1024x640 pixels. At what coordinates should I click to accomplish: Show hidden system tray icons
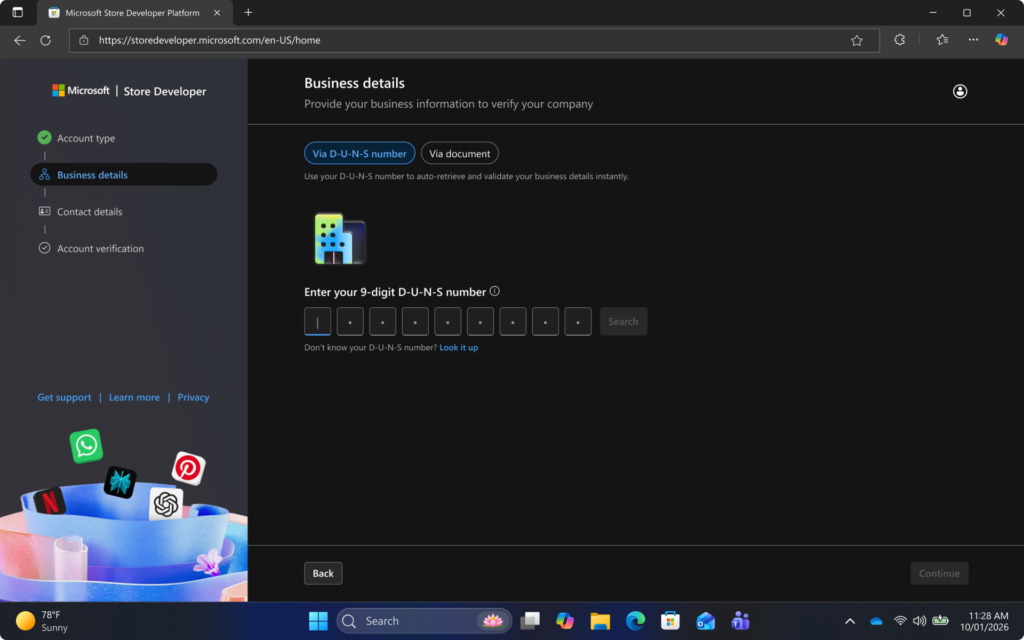coord(850,621)
